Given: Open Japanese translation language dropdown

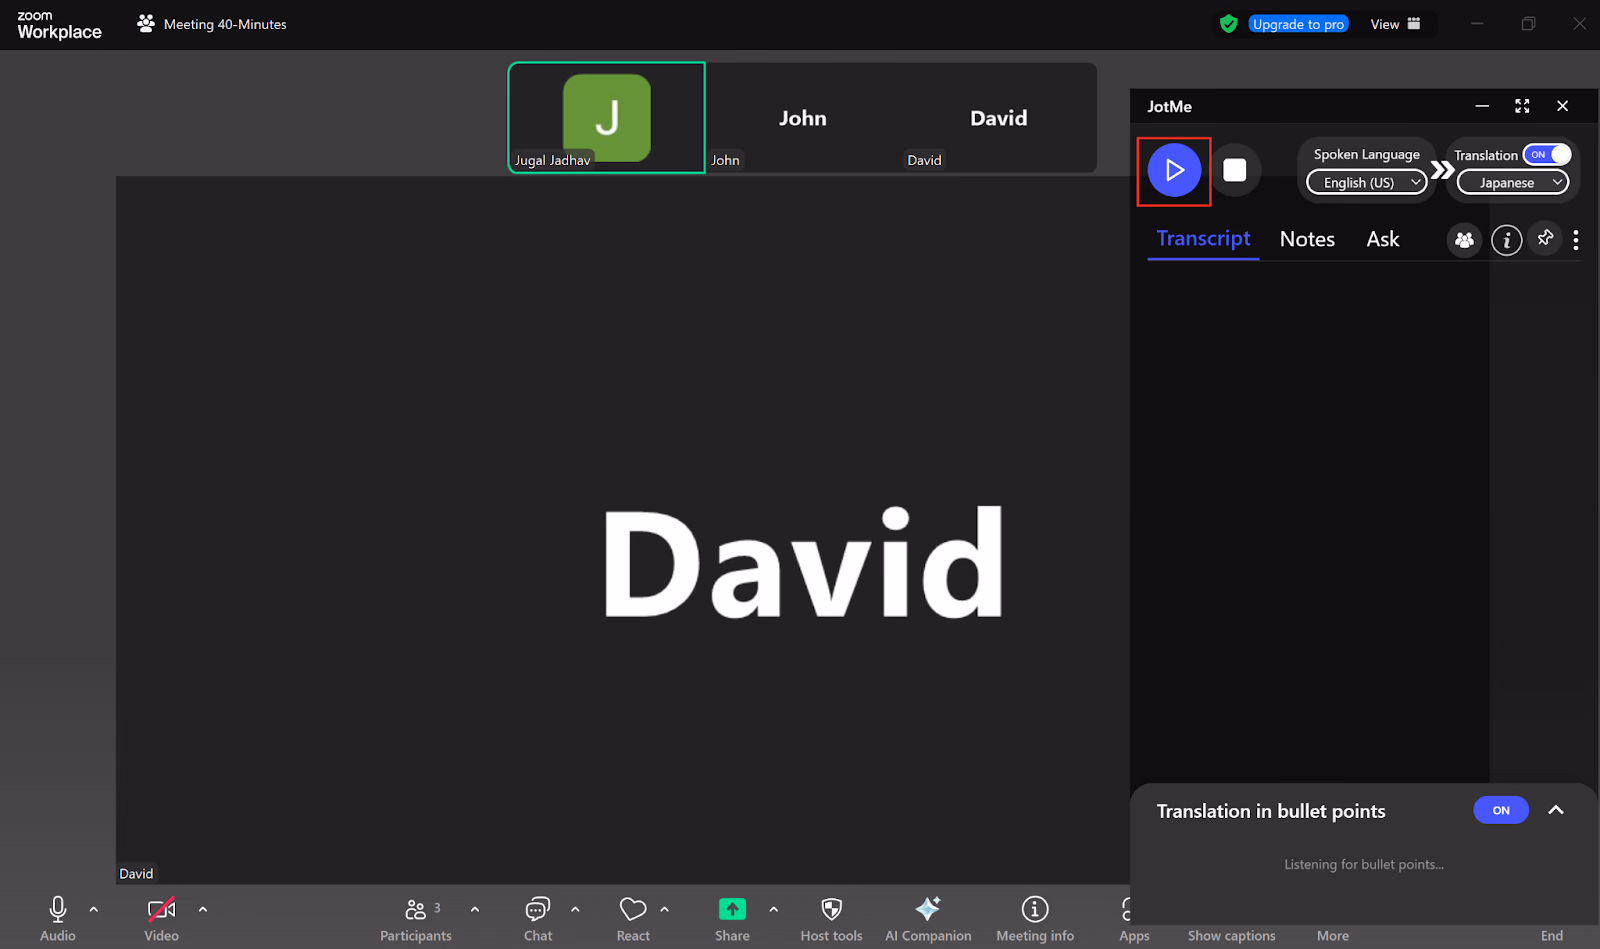Looking at the screenshot, I should click(1513, 183).
